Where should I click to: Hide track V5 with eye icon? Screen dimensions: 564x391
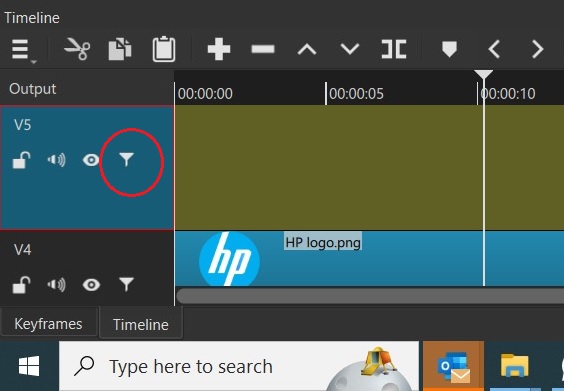(91, 160)
